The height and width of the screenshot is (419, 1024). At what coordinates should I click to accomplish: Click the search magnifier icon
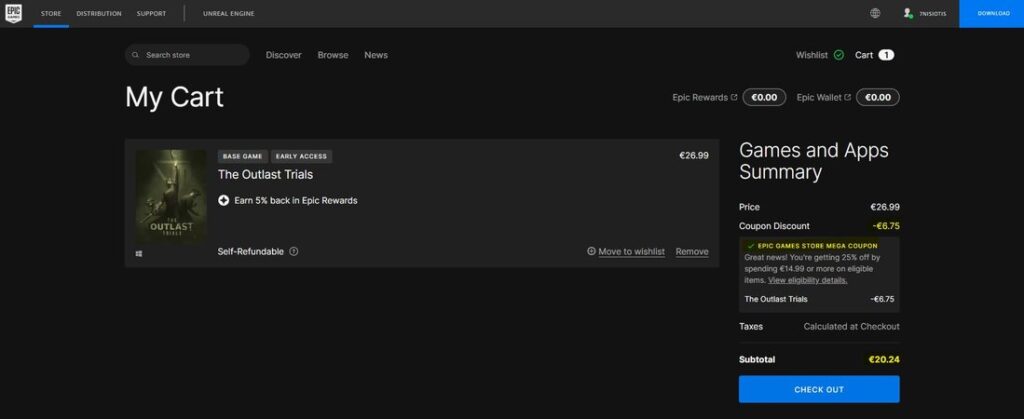click(137, 55)
